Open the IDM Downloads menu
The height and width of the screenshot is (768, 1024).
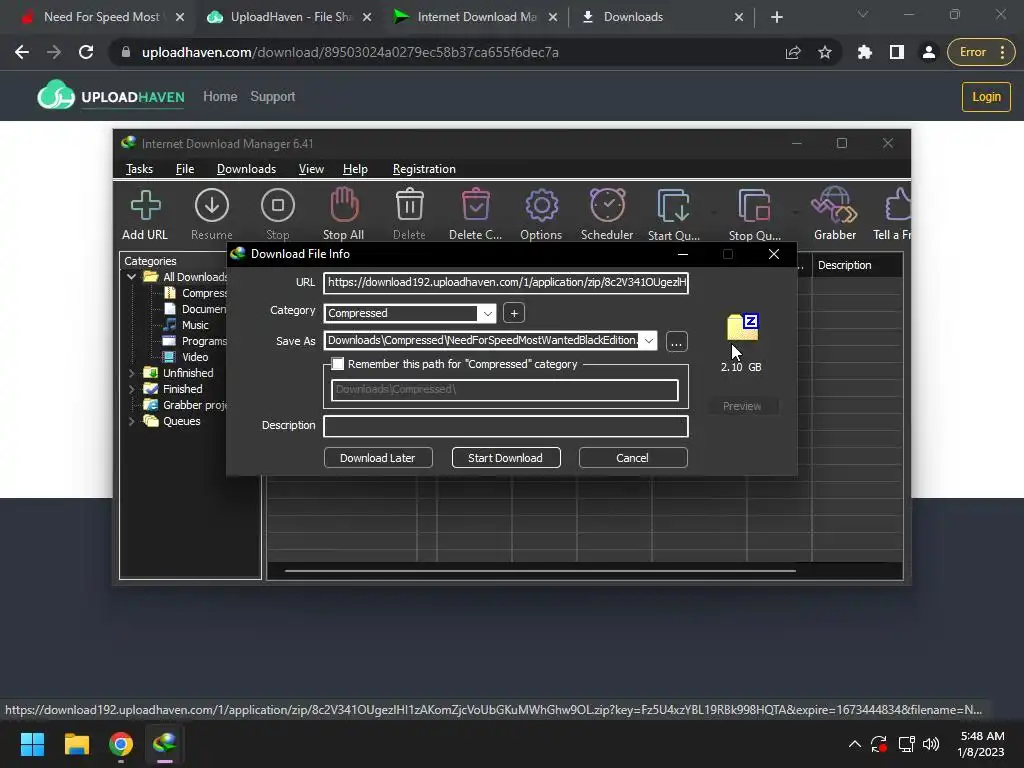(246, 169)
